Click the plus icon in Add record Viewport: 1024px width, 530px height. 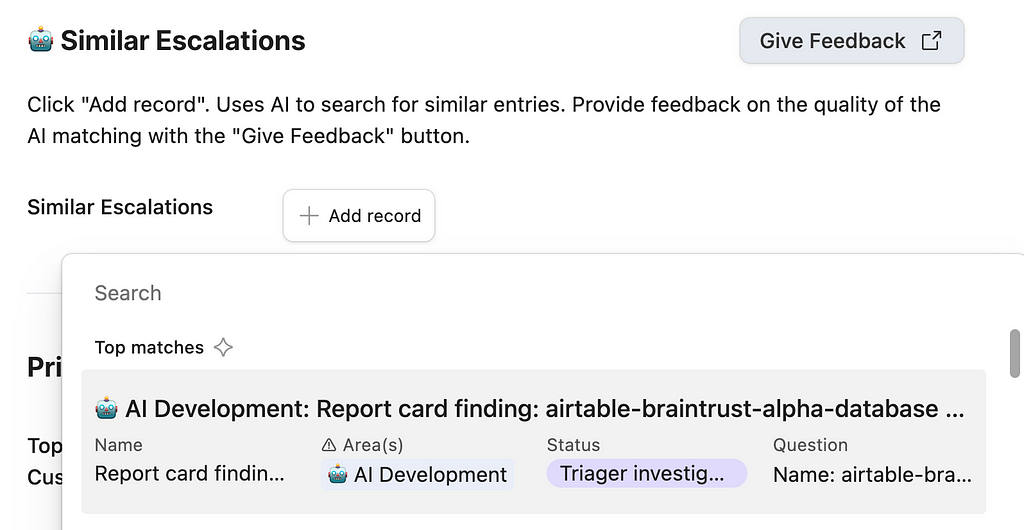(309, 216)
